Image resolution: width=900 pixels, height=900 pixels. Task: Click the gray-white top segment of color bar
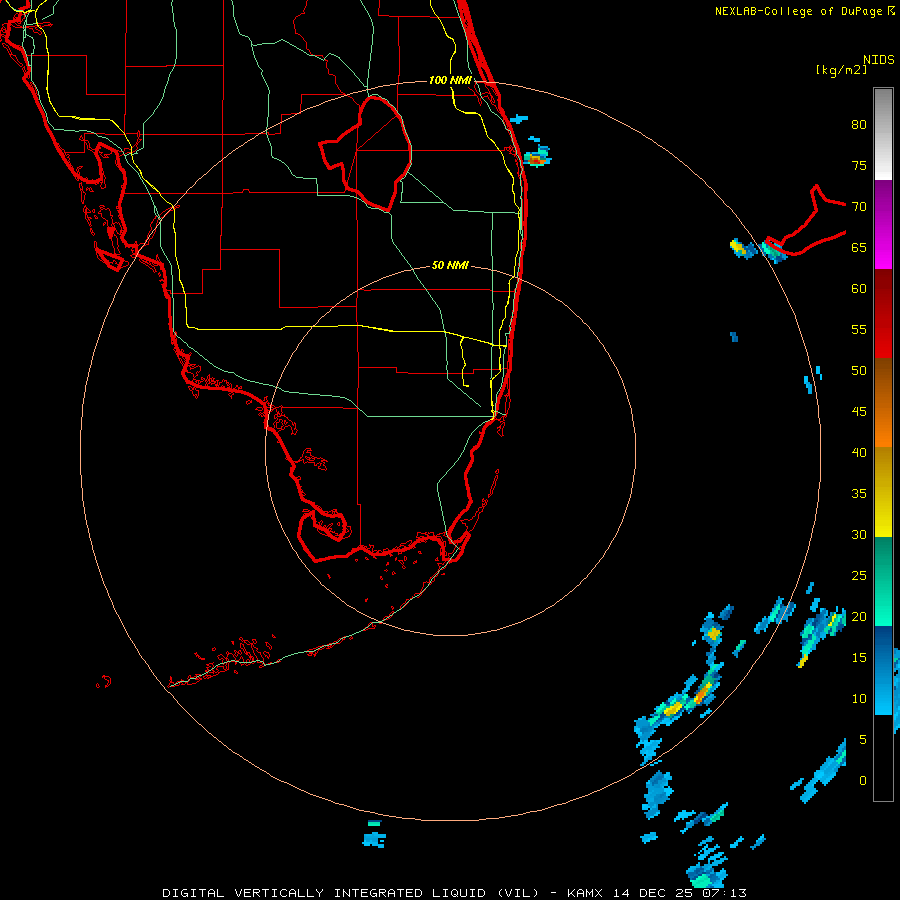(883, 134)
